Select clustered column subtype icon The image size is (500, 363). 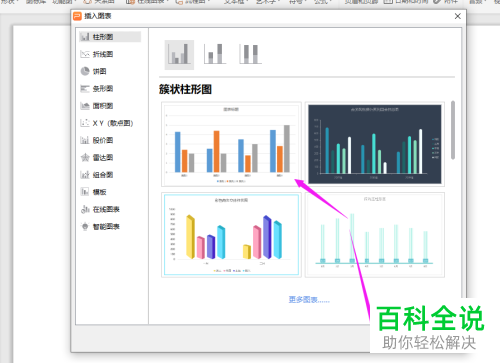179,55
